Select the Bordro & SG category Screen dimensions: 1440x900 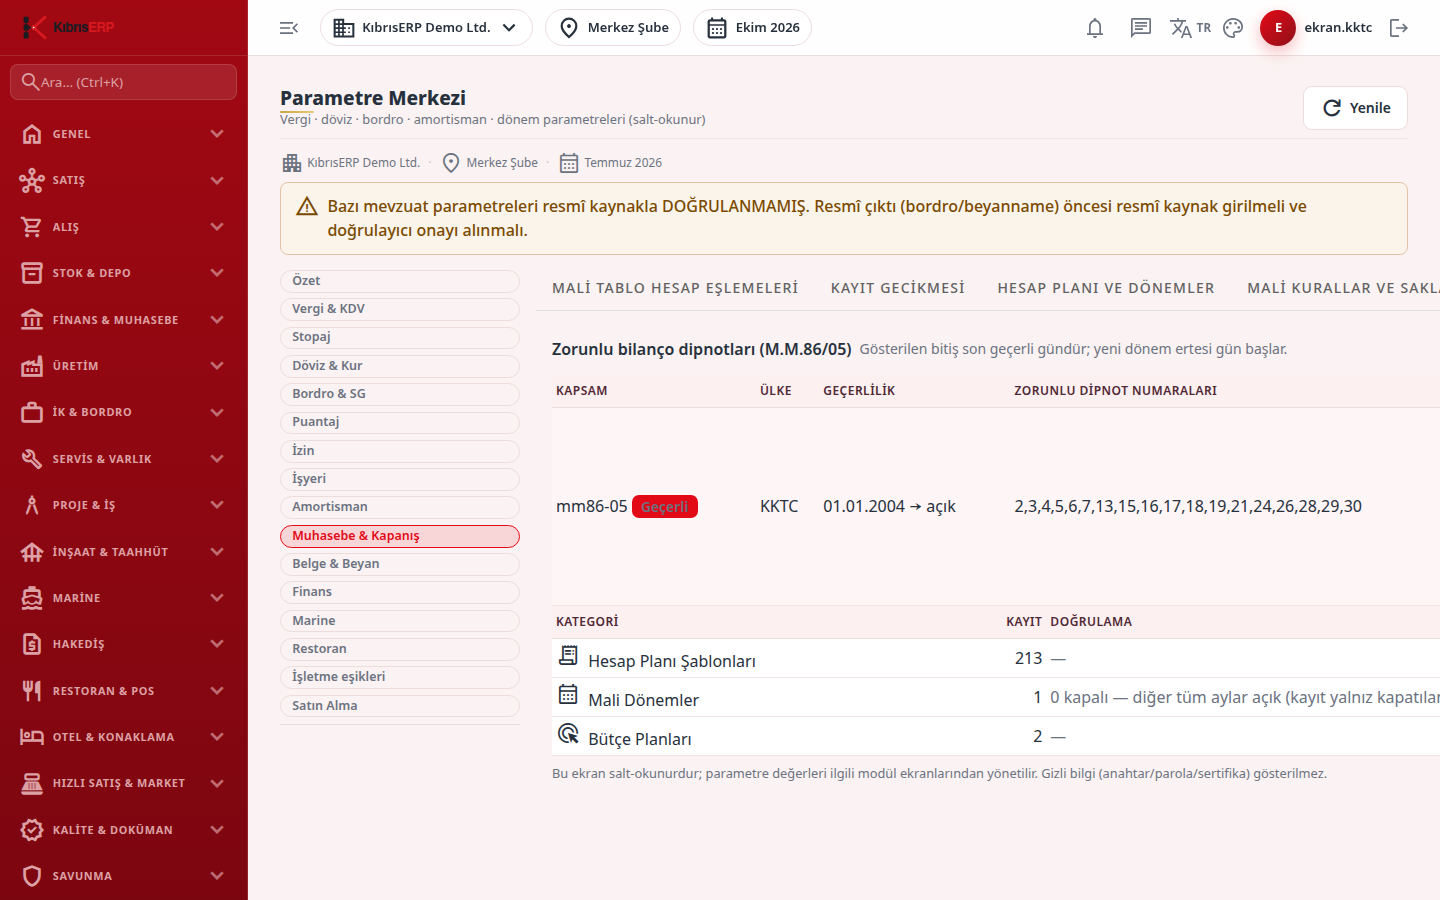400,394
